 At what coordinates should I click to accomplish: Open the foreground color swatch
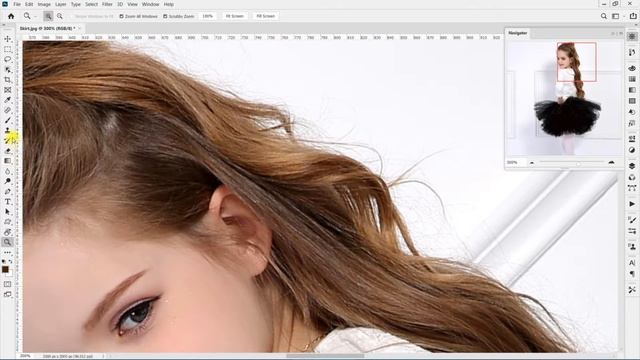5,269
